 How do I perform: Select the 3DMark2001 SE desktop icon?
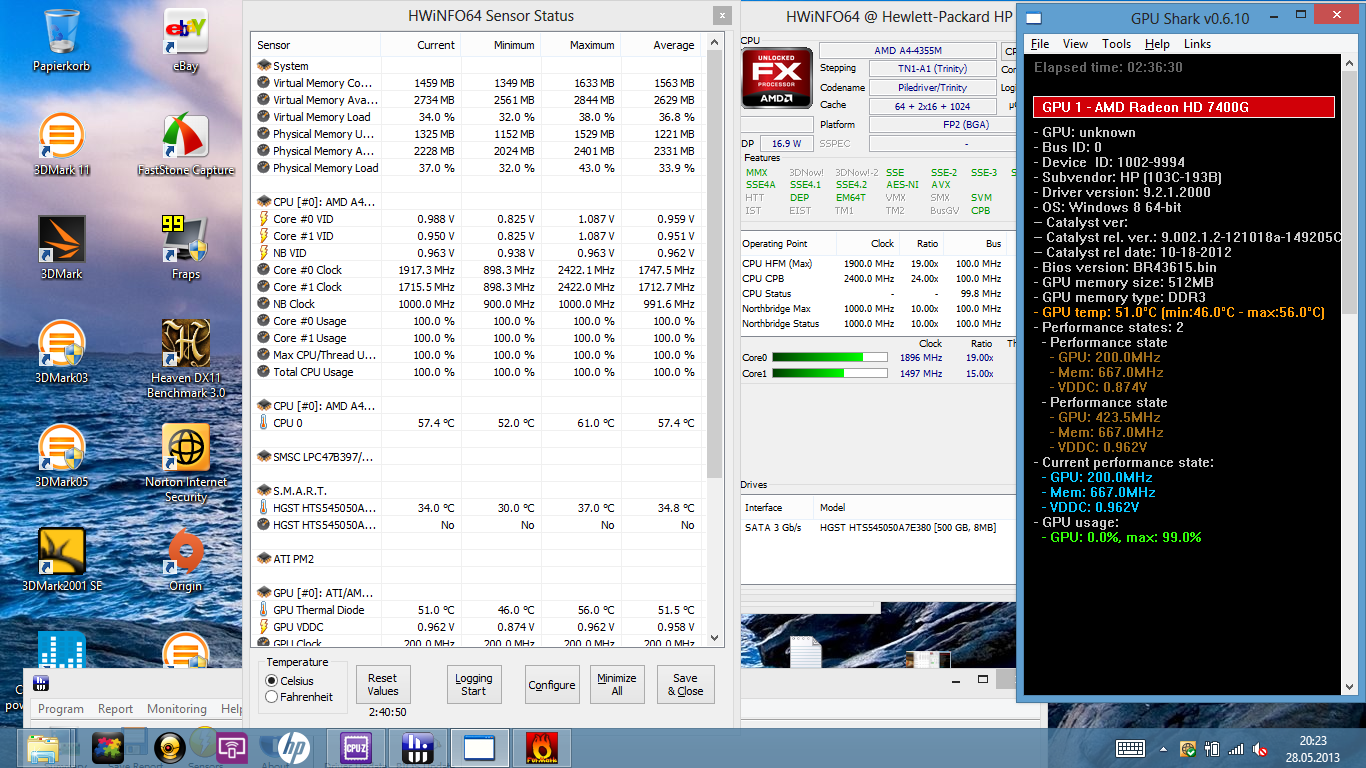point(62,559)
